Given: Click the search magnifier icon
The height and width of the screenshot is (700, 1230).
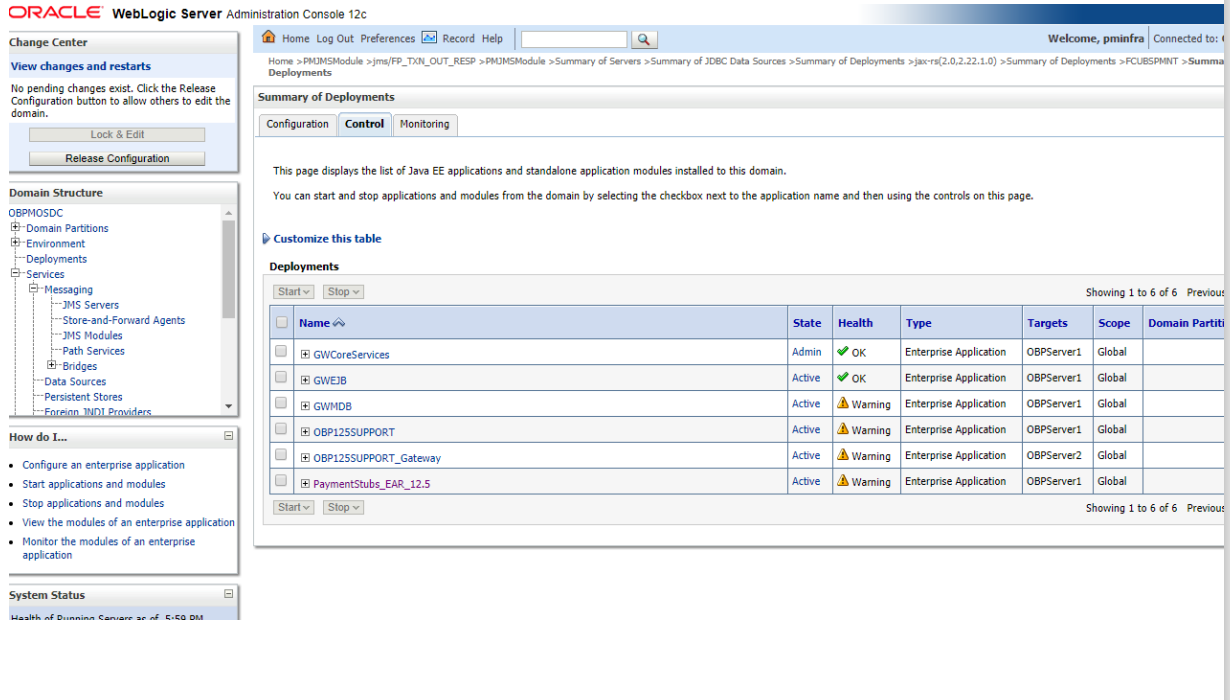Looking at the screenshot, I should [643, 39].
